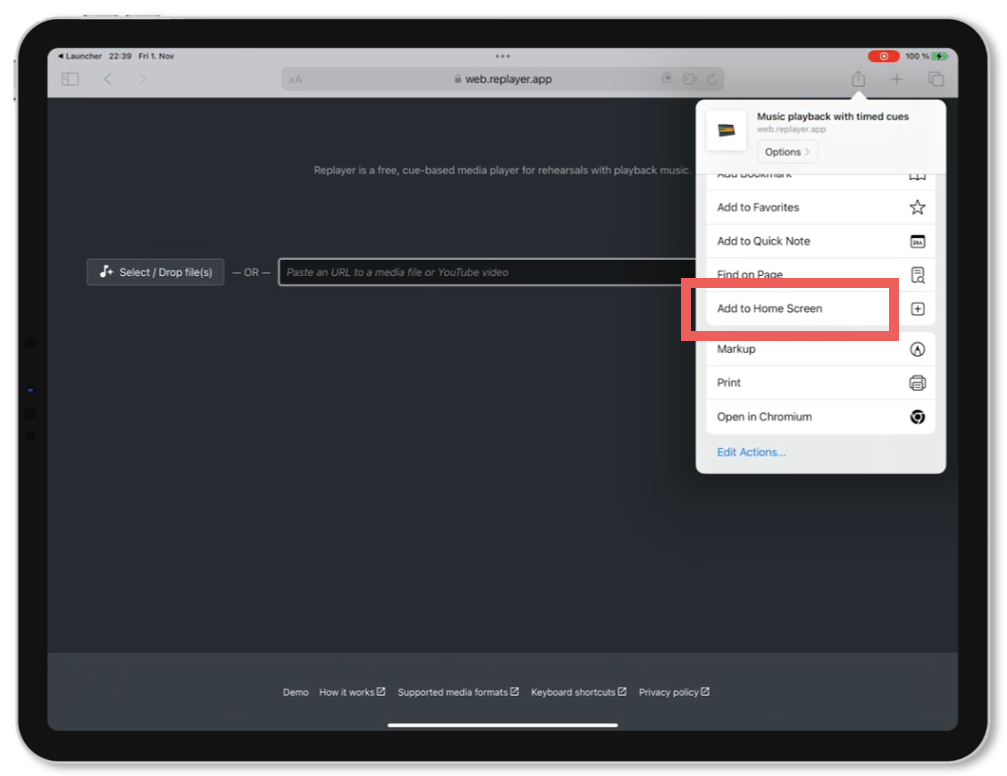Open Edit Actions link

[751, 452]
